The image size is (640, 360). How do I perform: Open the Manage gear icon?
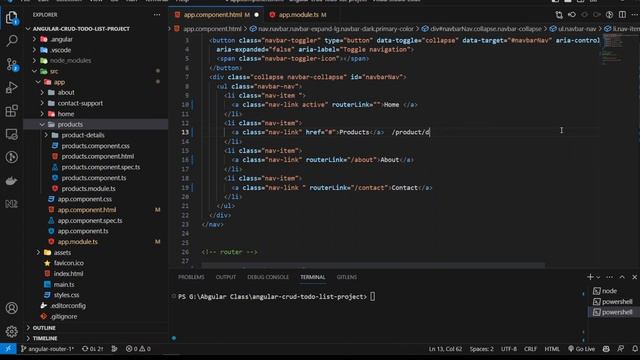(11, 331)
